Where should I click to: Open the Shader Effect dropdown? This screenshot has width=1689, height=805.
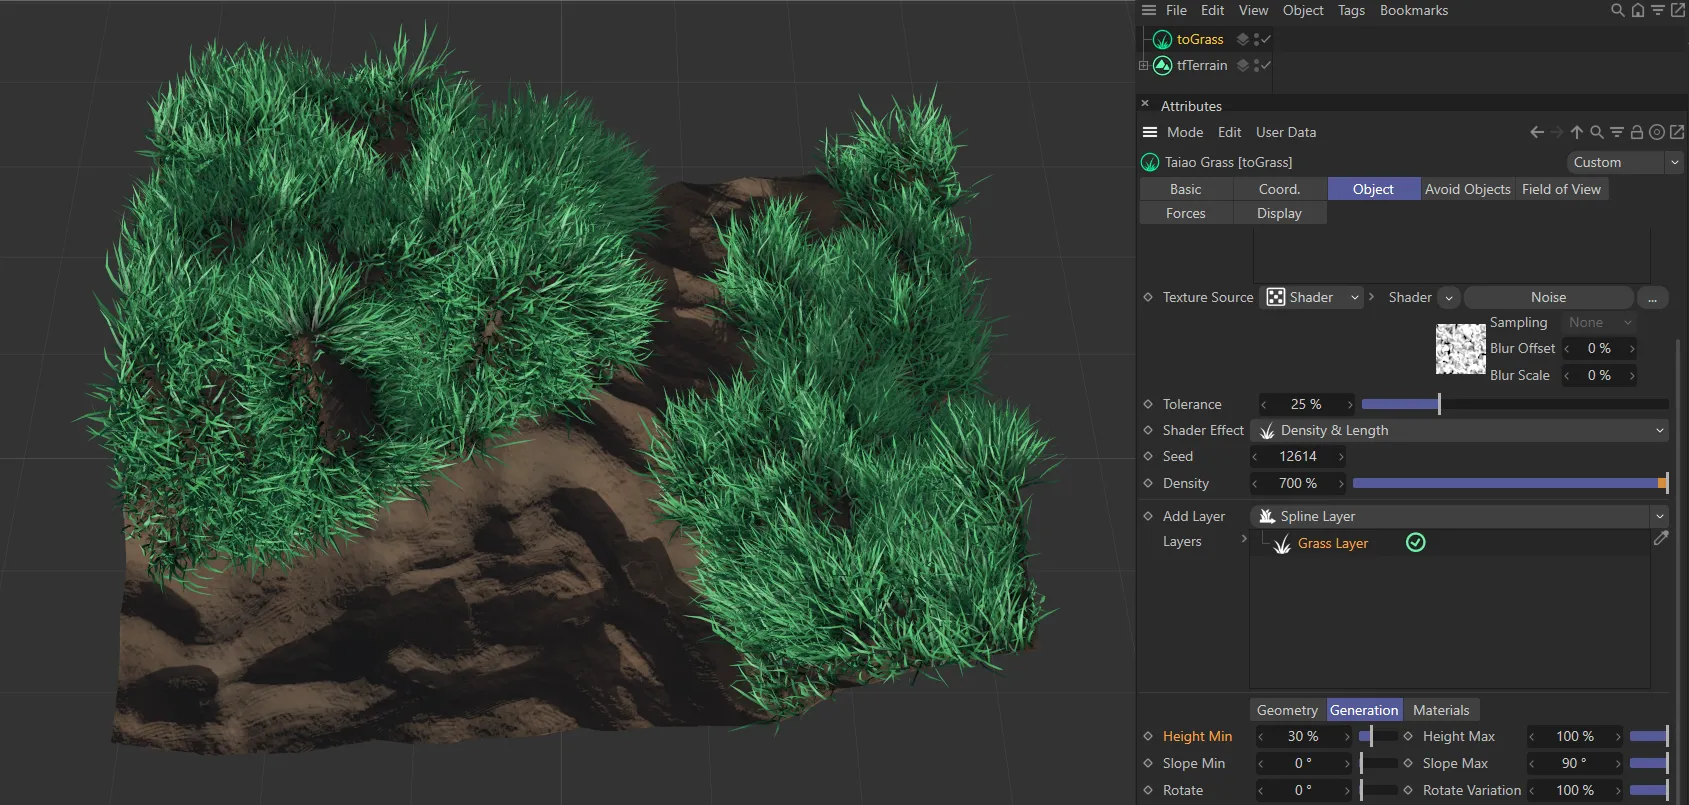click(x=1459, y=430)
